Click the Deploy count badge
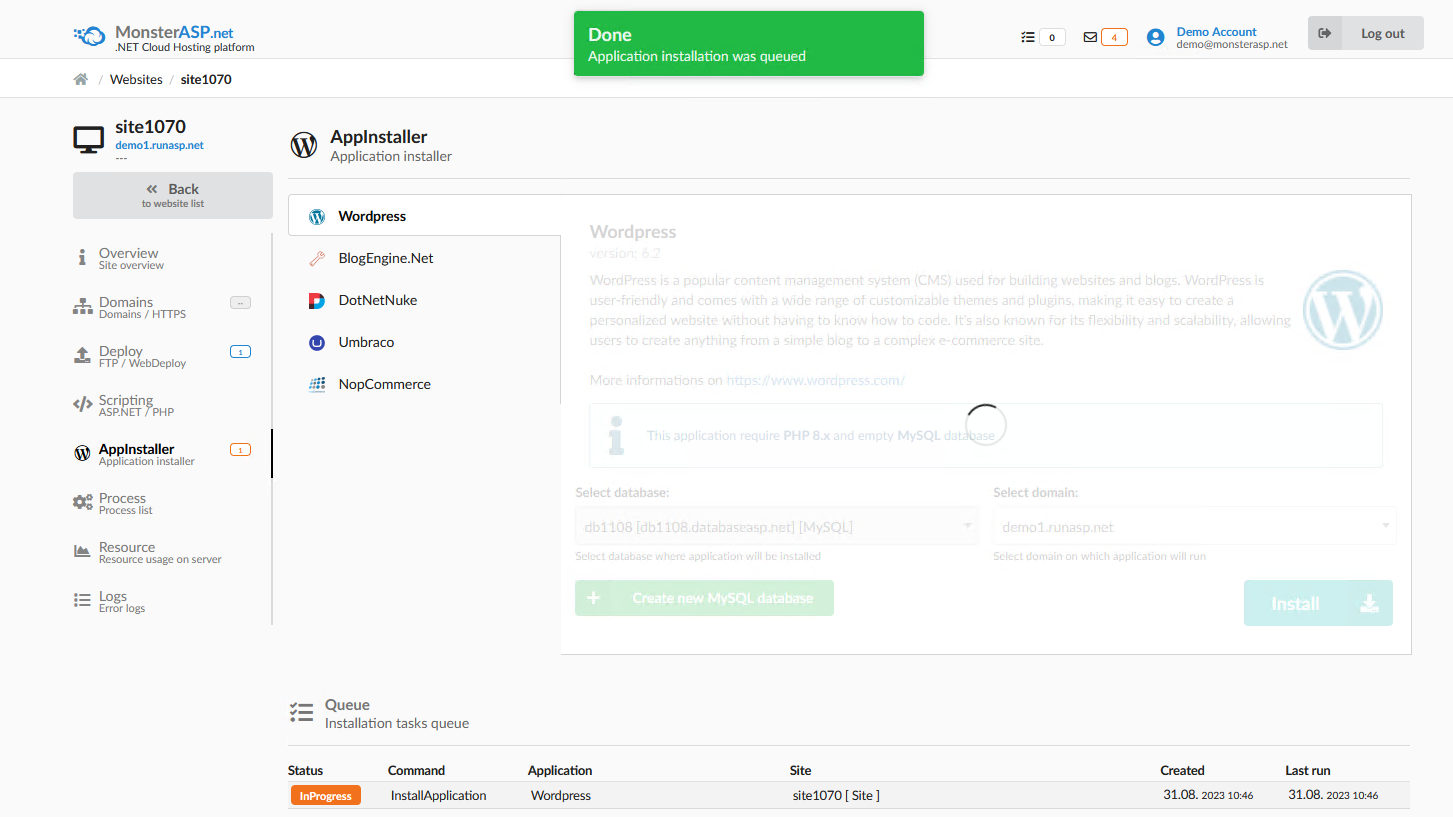This screenshot has width=1453, height=817. click(240, 351)
